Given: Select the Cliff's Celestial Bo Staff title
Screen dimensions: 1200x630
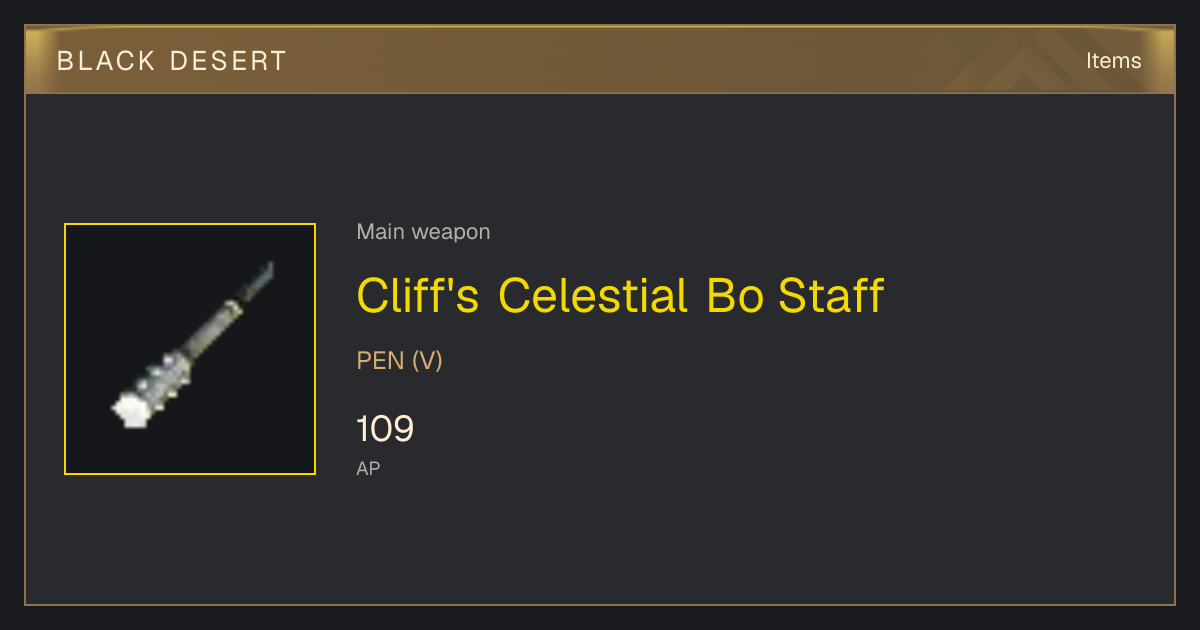Looking at the screenshot, I should [x=620, y=296].
